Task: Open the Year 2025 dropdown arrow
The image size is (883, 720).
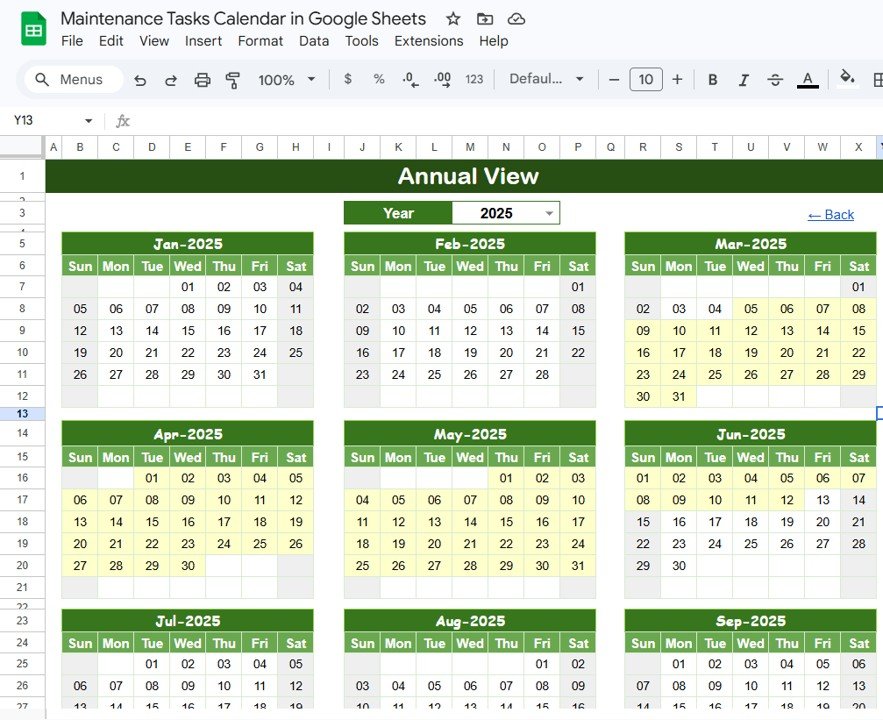Action: click(548, 213)
